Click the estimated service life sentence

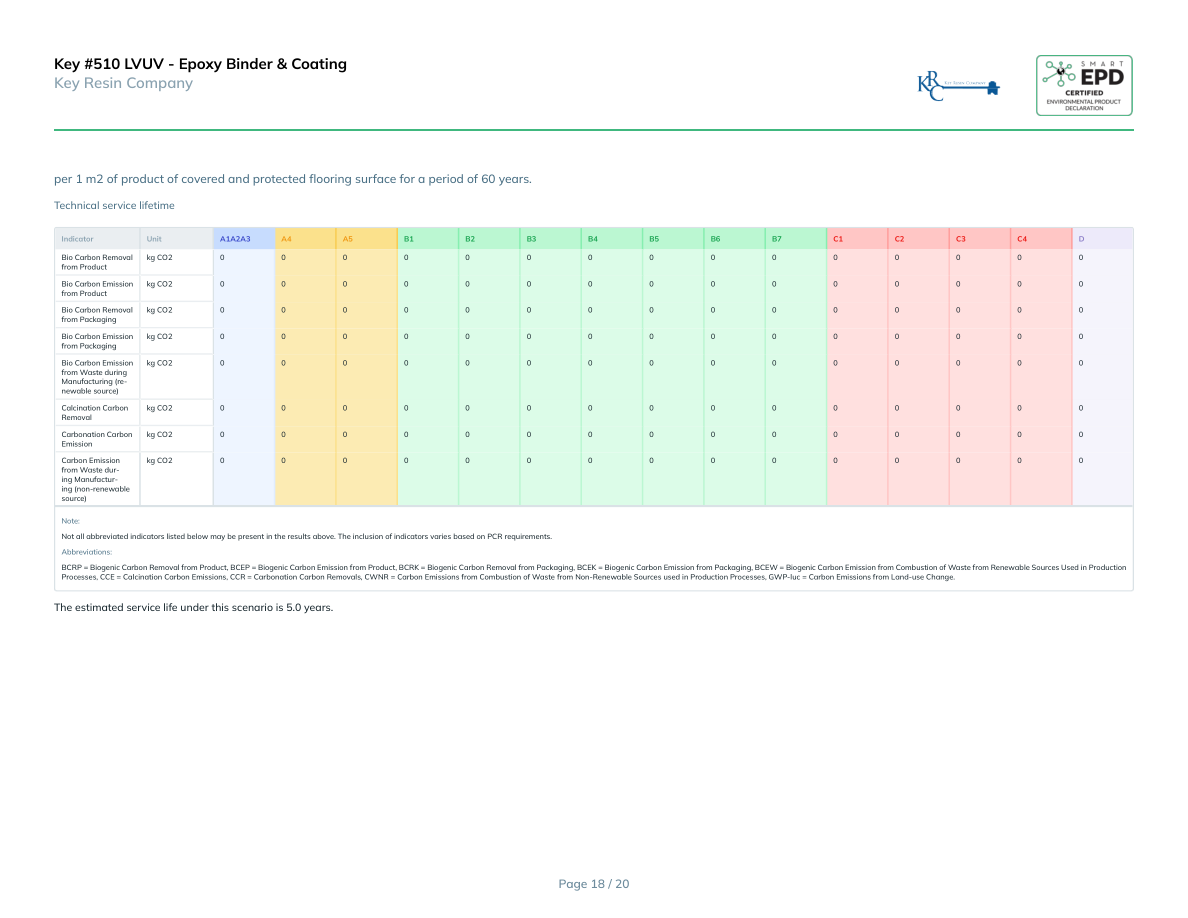point(193,608)
